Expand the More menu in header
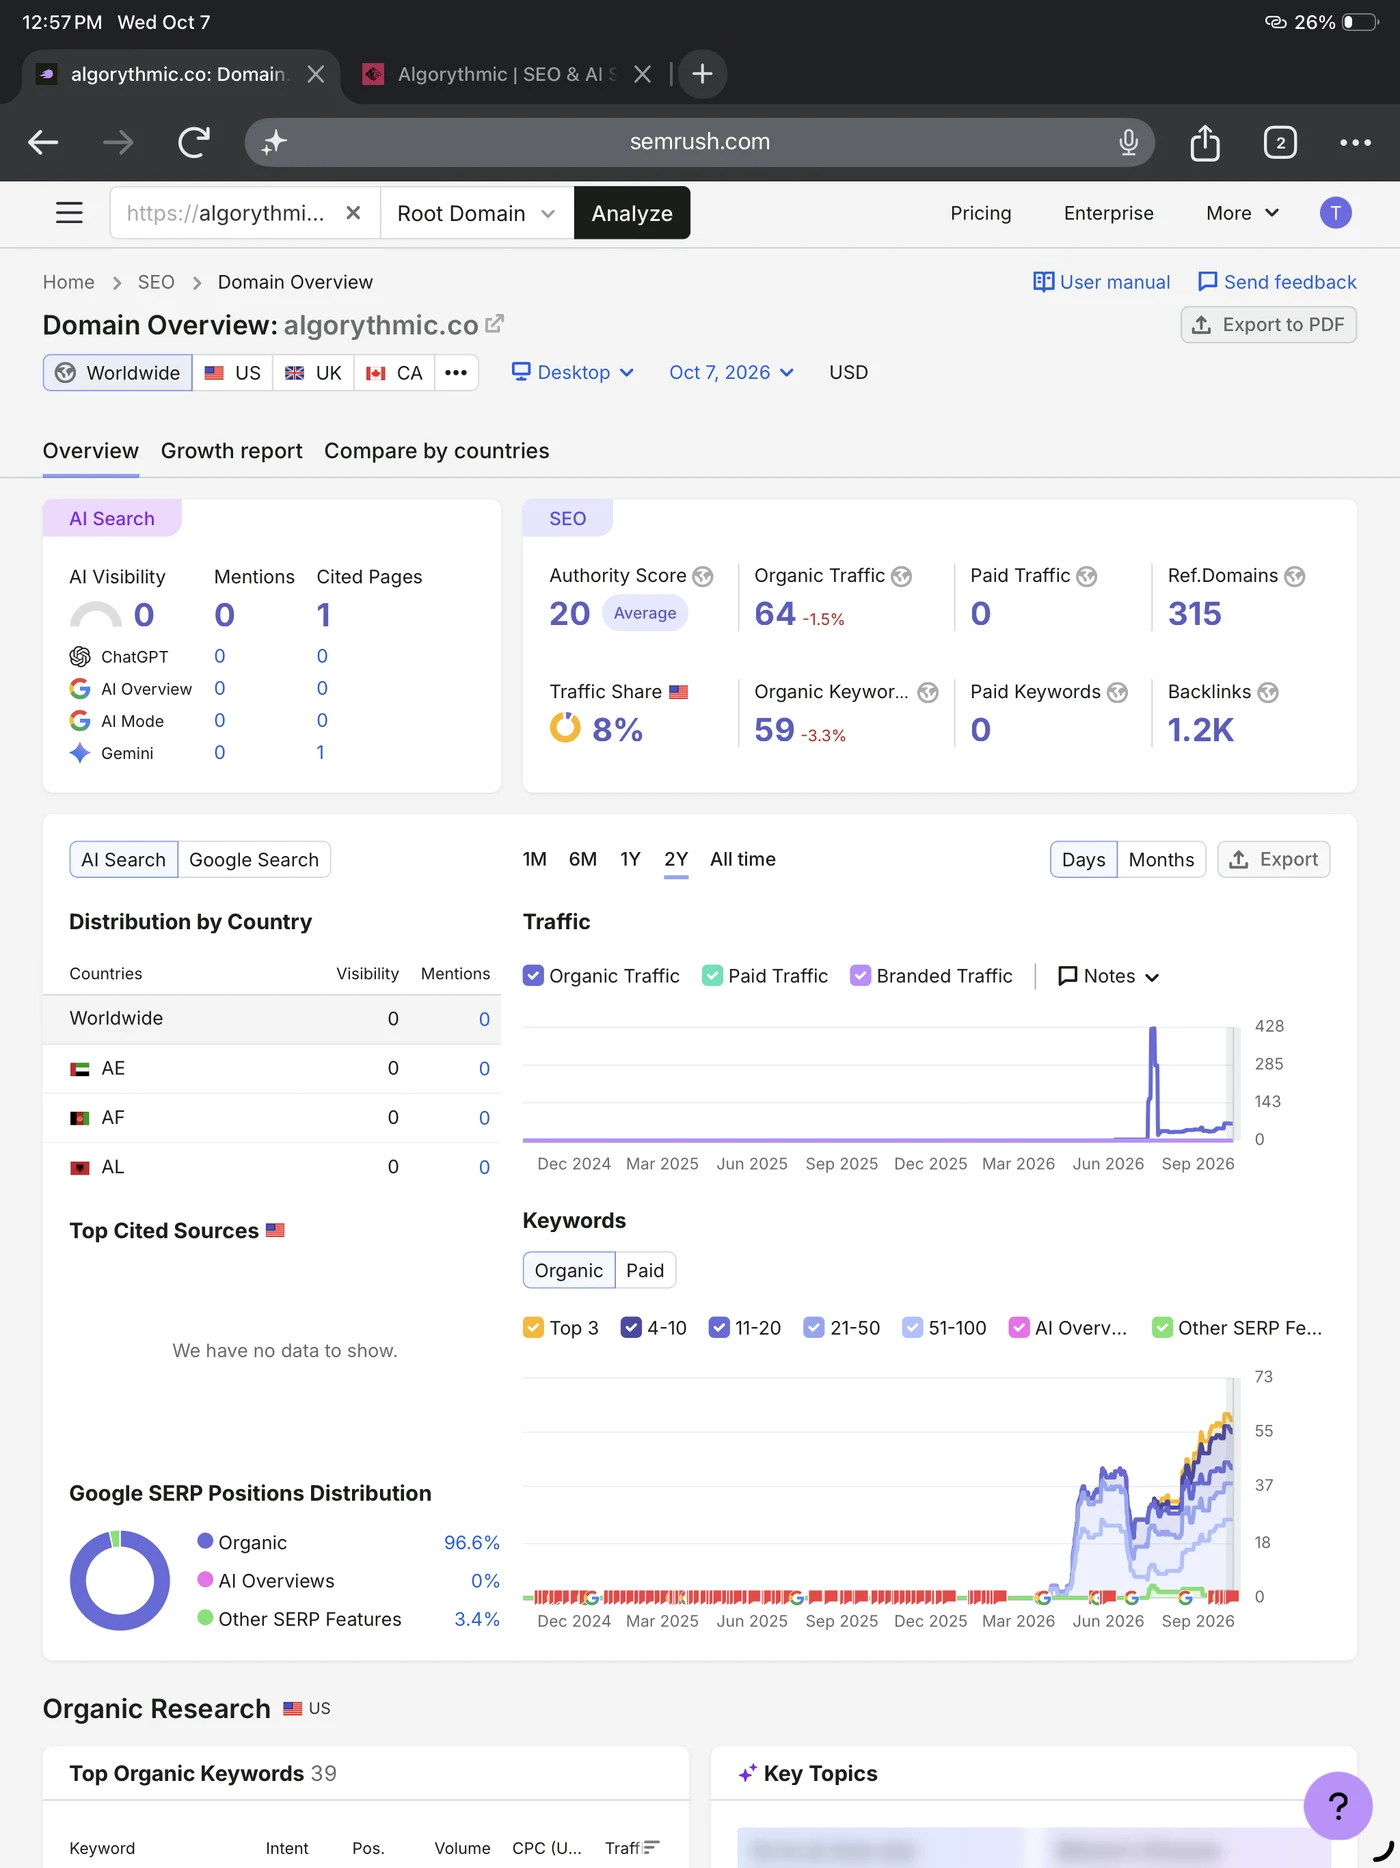 1242,213
